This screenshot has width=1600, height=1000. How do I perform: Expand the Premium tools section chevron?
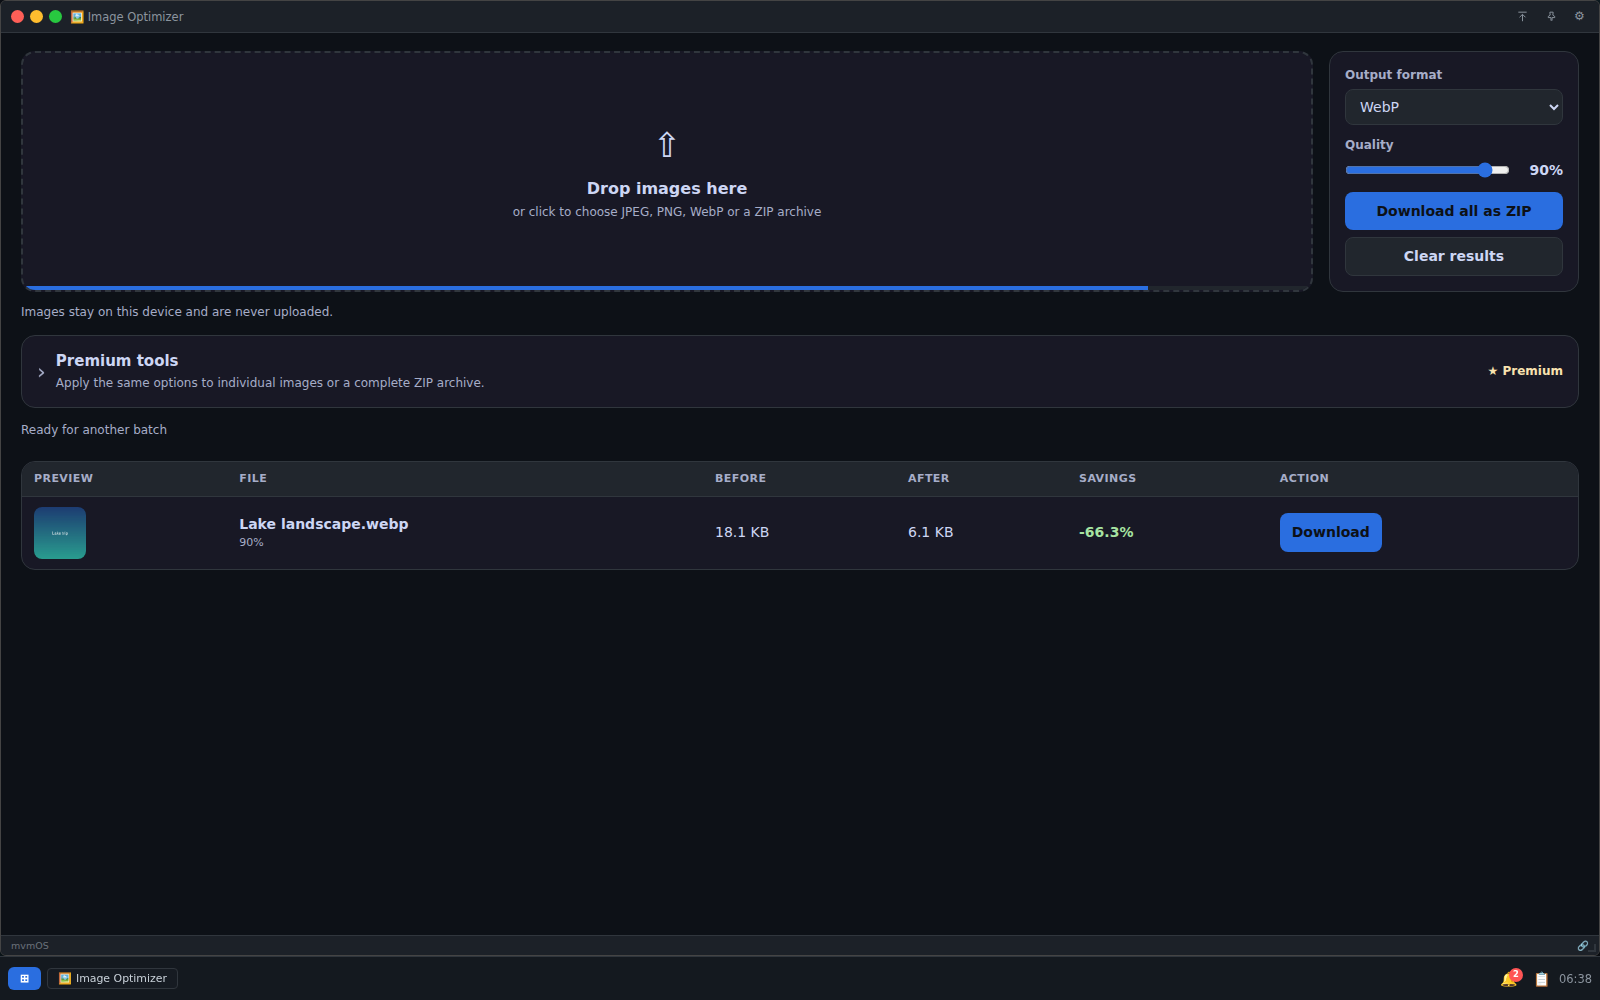click(41, 372)
